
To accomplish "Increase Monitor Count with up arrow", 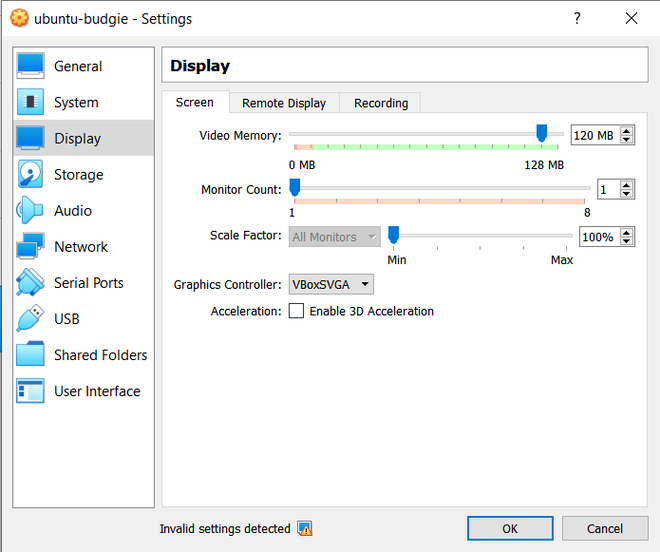I will coord(626,185).
